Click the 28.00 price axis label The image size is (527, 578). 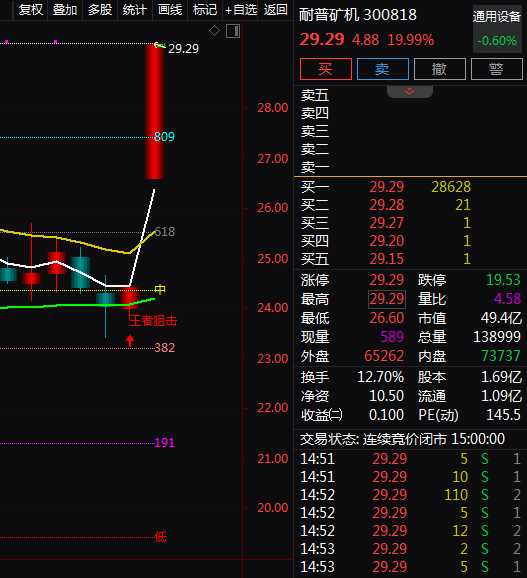tap(273, 108)
